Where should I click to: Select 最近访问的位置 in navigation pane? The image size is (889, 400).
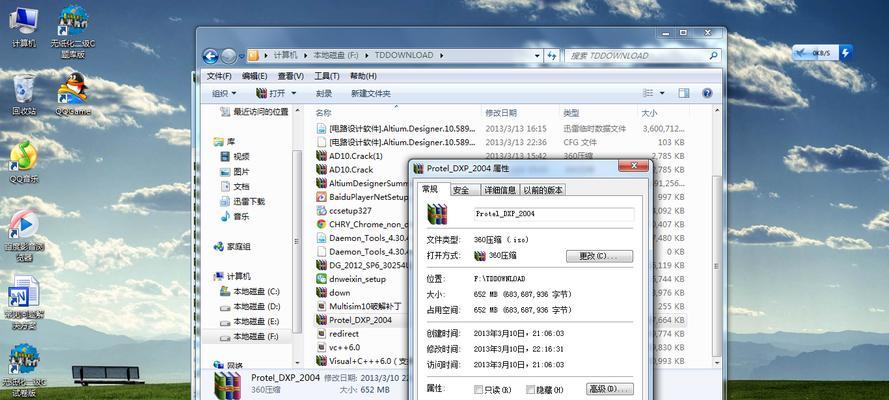(253, 112)
